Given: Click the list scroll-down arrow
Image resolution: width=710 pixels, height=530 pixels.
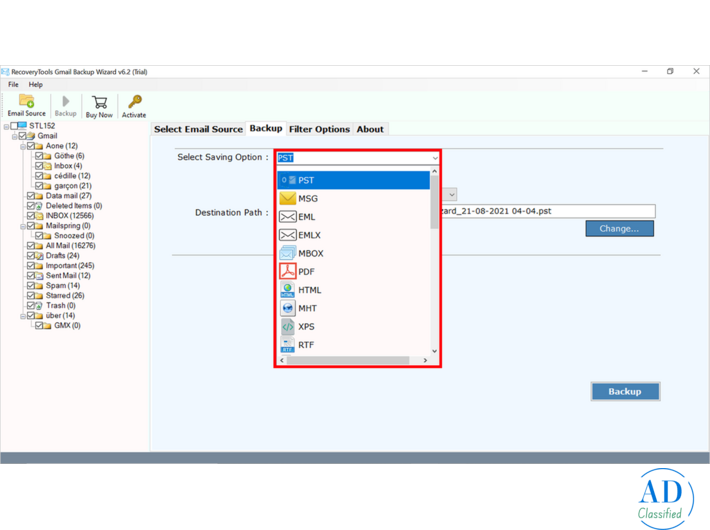Looking at the screenshot, I should click(x=434, y=351).
